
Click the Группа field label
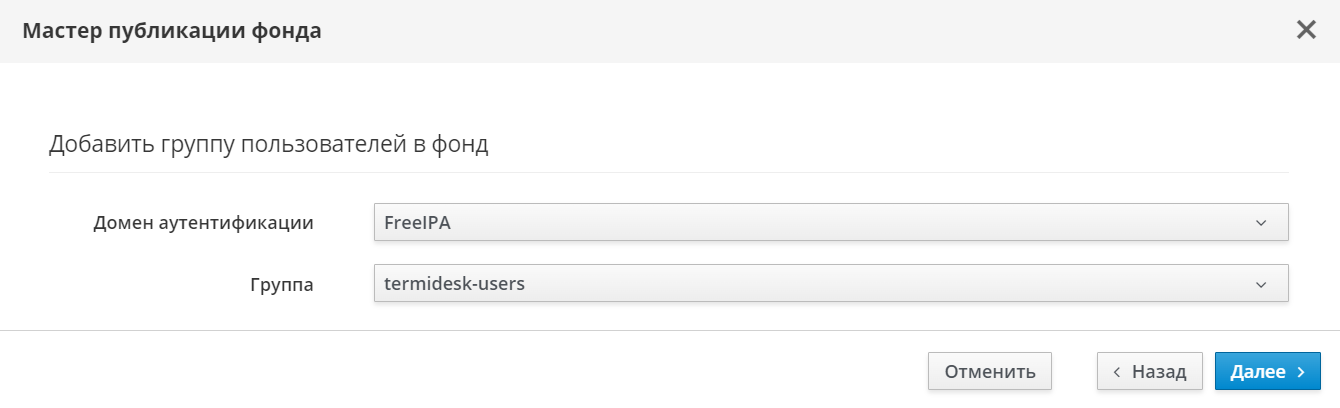tap(281, 285)
